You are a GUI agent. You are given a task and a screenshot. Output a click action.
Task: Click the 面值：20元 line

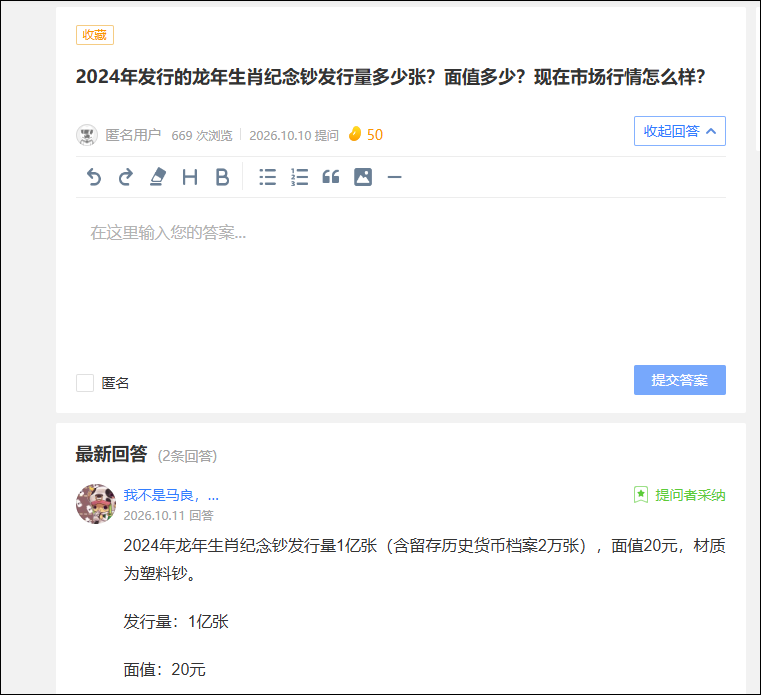pyautogui.click(x=165, y=670)
